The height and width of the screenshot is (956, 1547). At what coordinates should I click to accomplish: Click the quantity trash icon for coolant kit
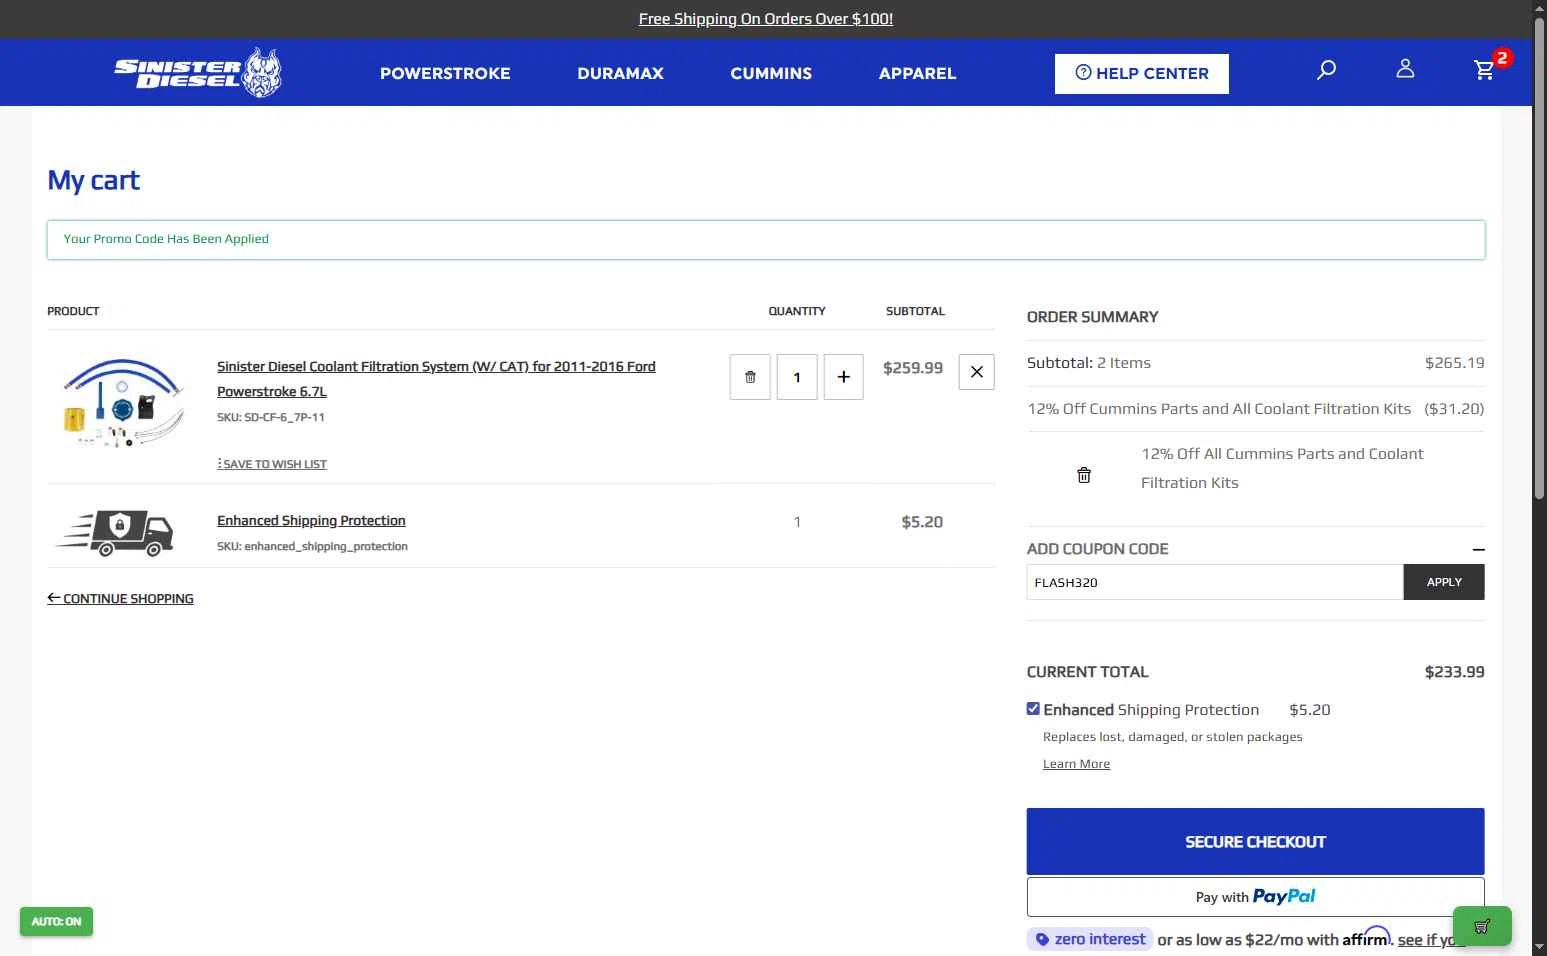coord(750,377)
